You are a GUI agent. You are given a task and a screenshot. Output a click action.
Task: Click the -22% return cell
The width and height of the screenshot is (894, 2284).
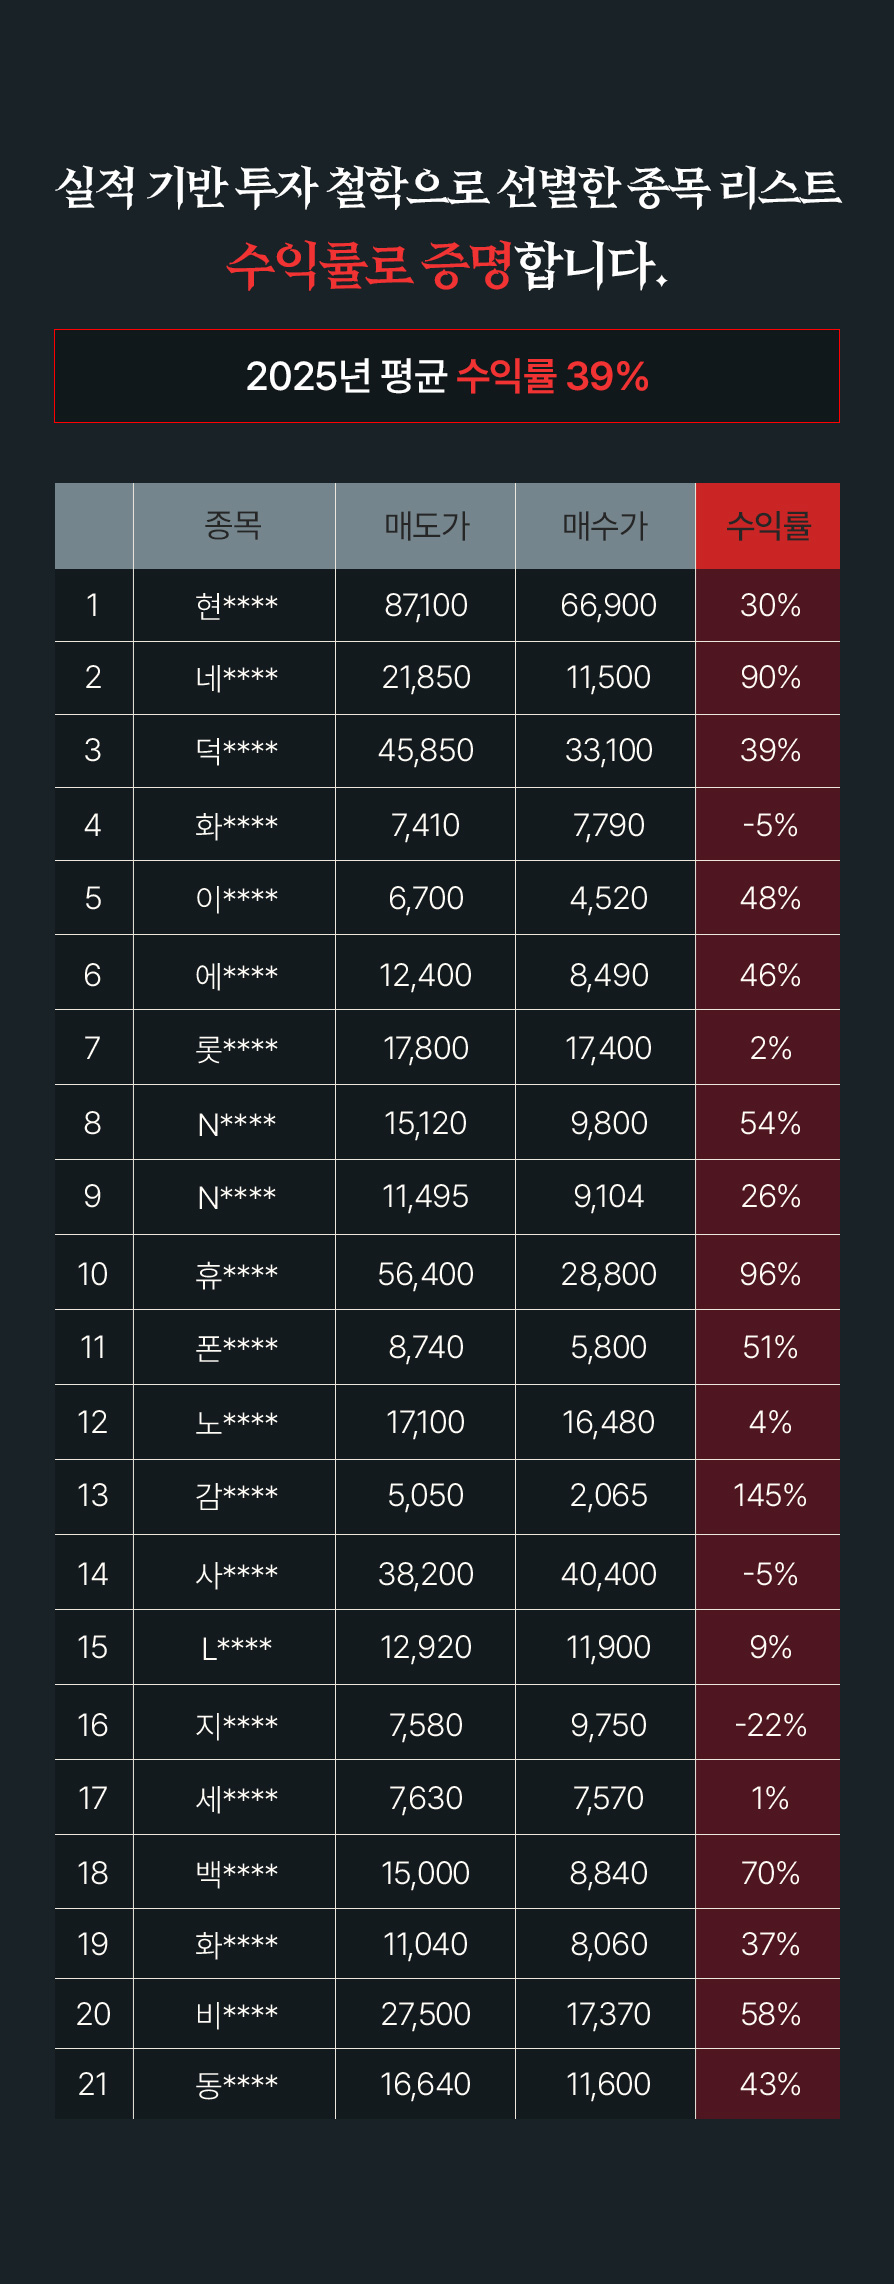click(x=769, y=1725)
